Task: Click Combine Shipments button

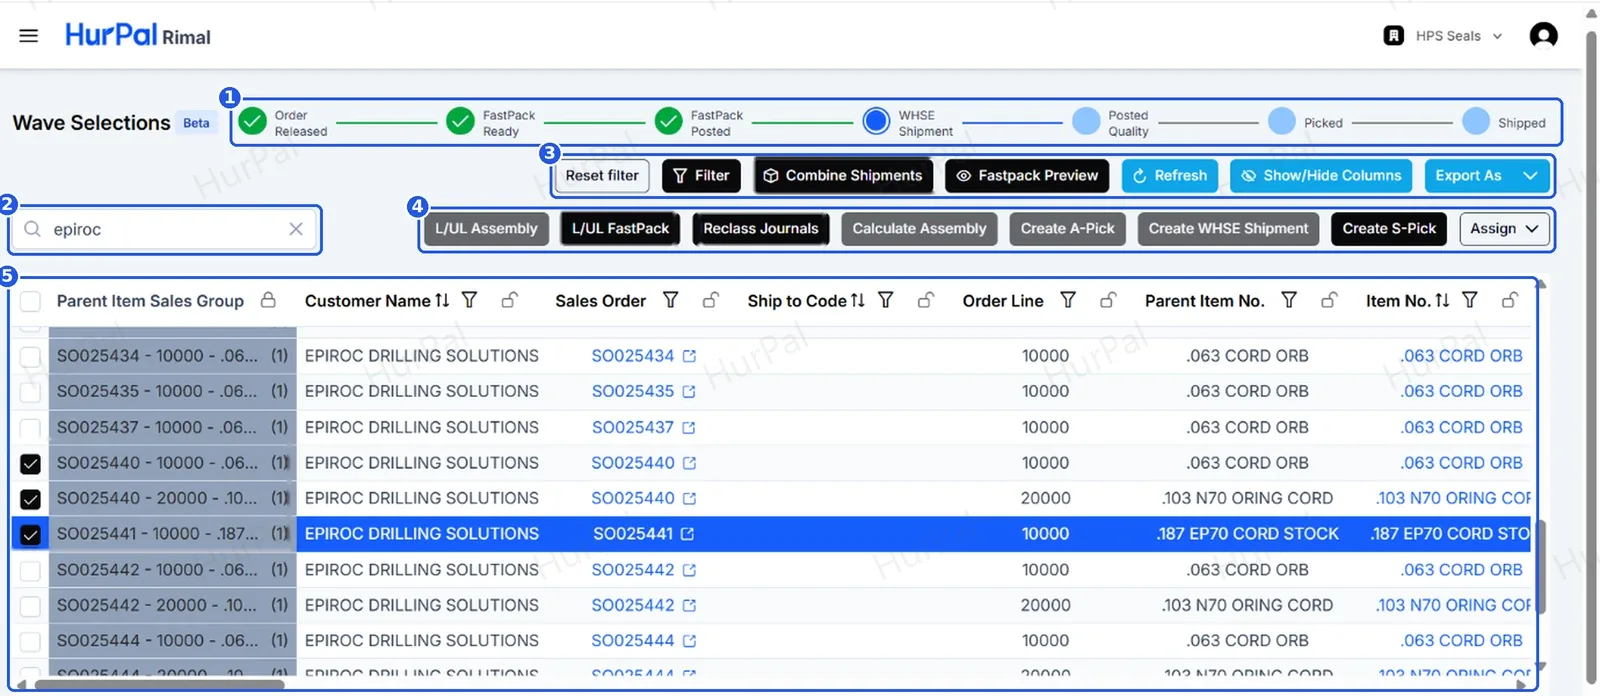Action: [x=843, y=176]
